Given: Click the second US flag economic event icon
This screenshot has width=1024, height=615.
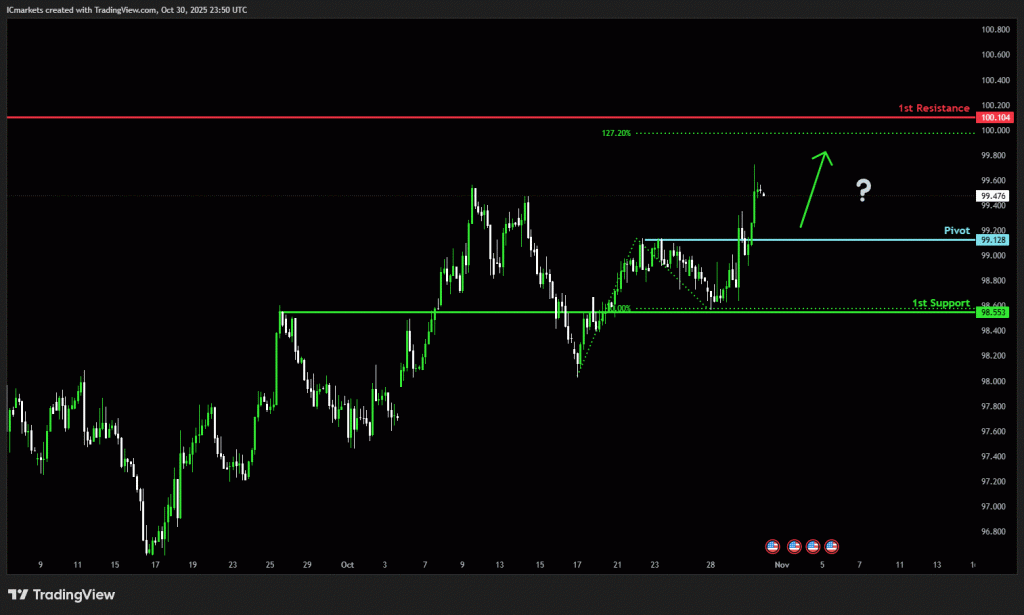Looking at the screenshot, I should click(x=794, y=546).
